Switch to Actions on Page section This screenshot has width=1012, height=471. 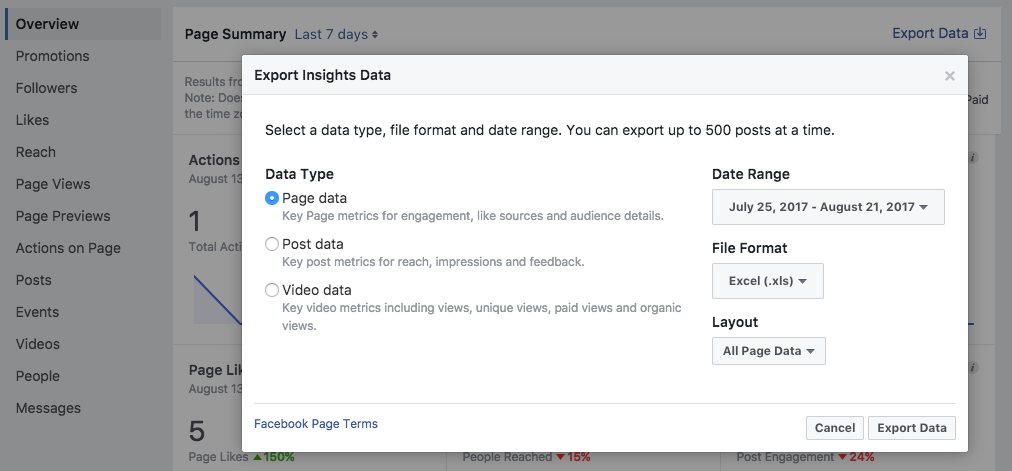click(x=68, y=248)
